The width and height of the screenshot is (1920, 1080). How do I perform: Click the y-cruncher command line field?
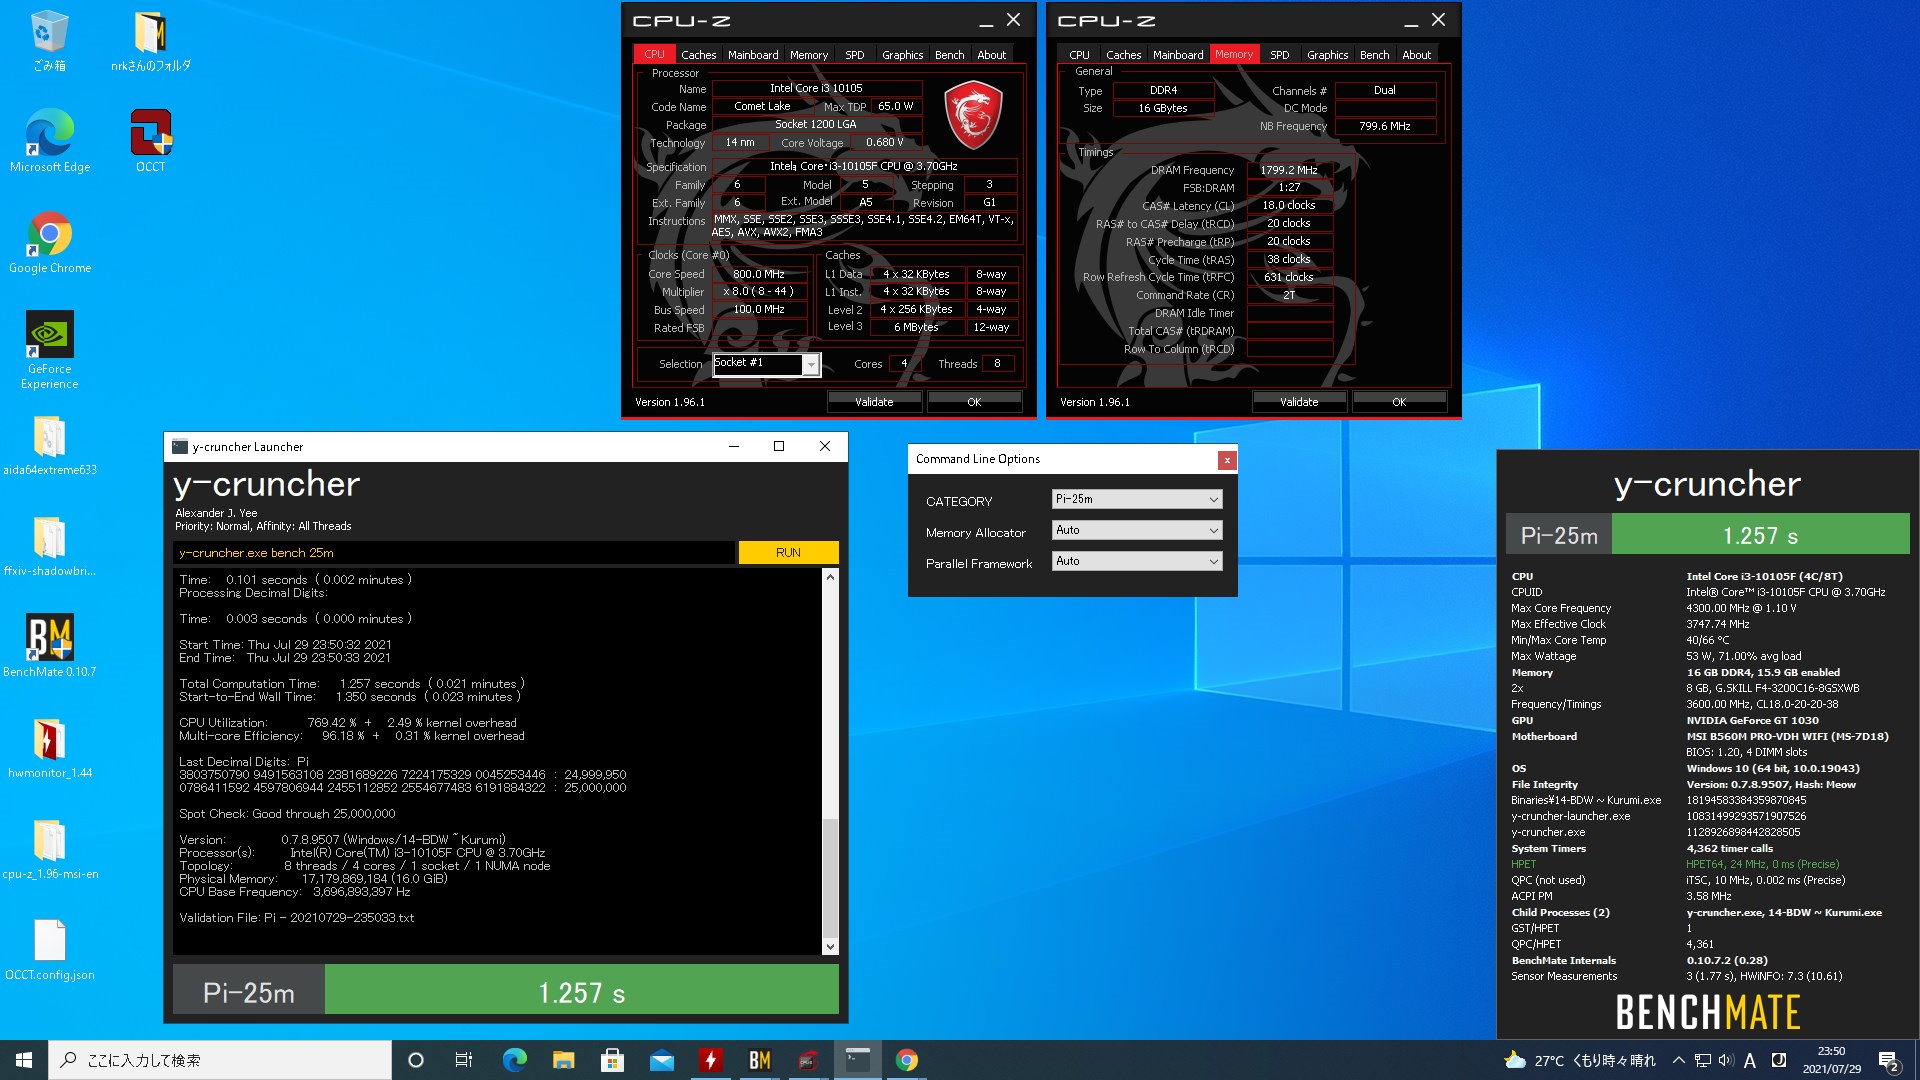(x=454, y=552)
